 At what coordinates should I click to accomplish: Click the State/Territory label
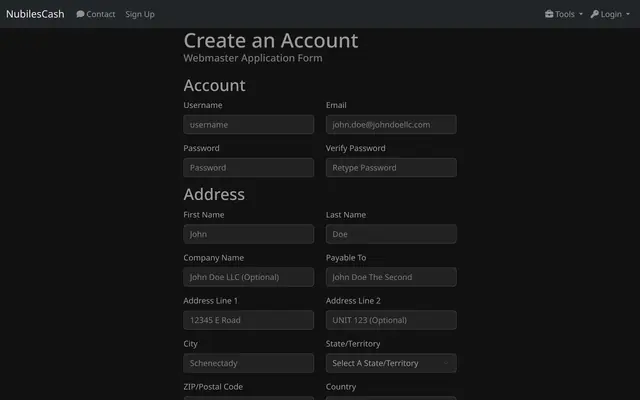353,344
